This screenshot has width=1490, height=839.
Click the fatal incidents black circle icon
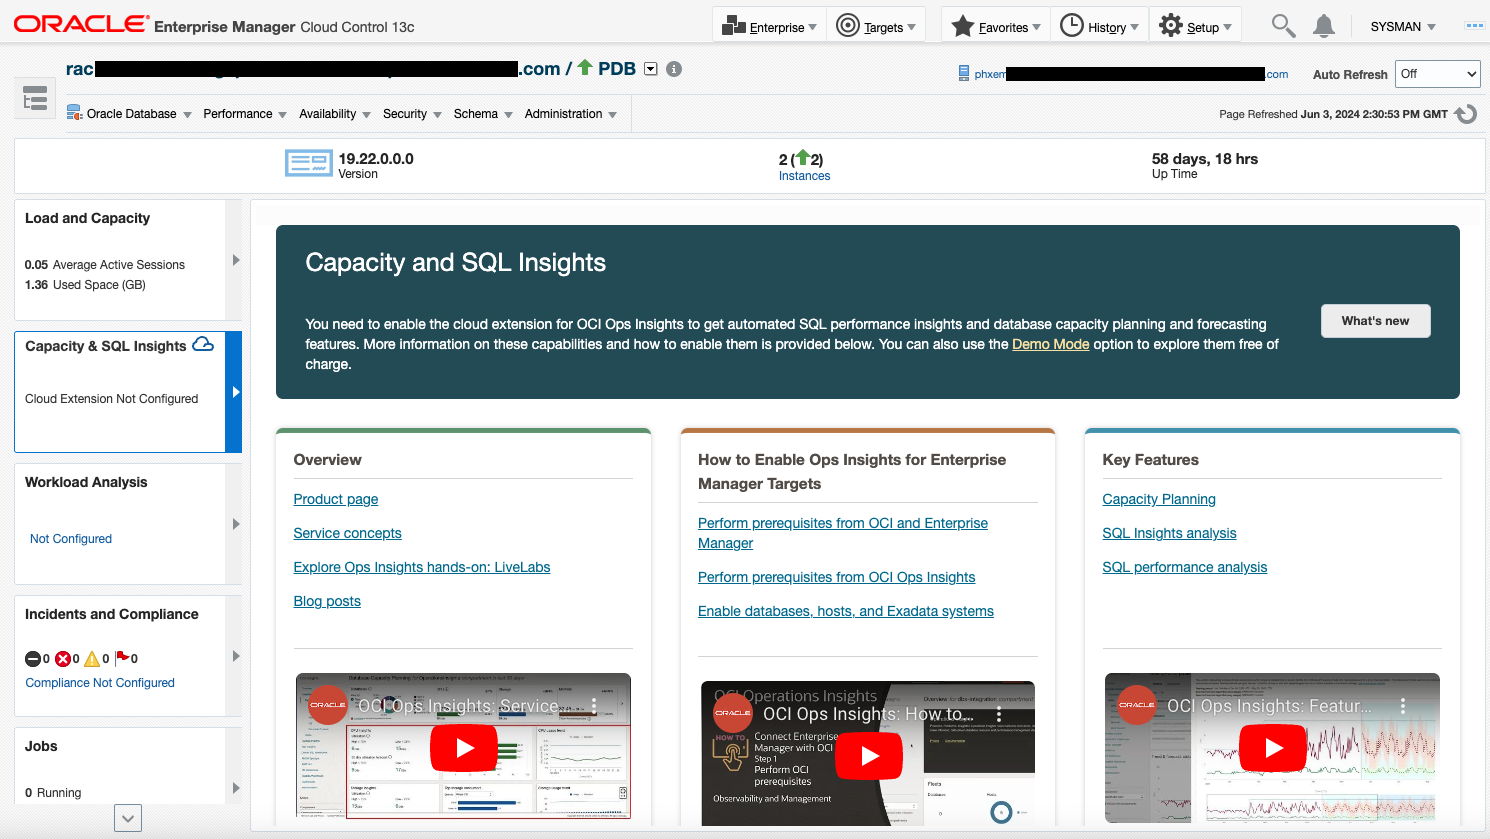33,659
